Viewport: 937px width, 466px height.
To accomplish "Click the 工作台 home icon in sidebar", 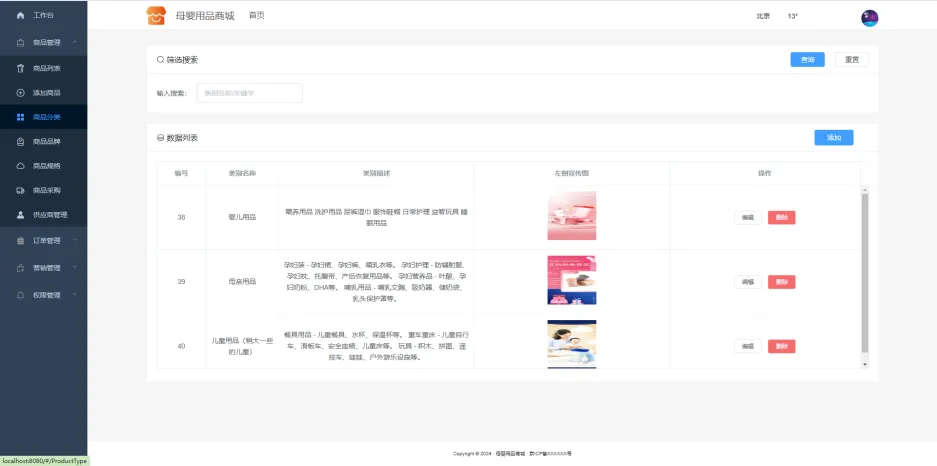I will [20, 16].
